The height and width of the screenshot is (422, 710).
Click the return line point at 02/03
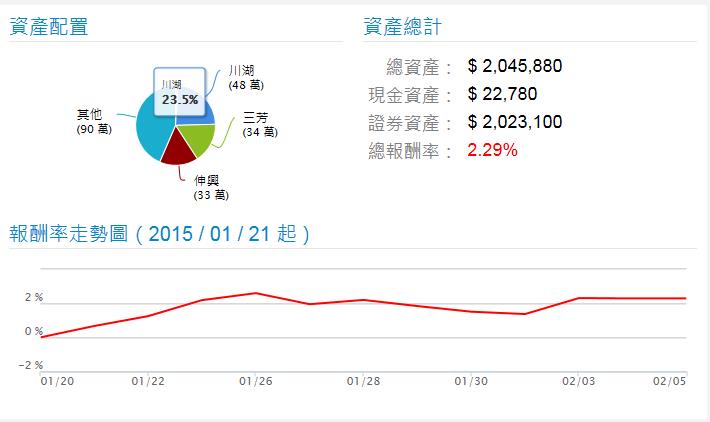click(579, 298)
